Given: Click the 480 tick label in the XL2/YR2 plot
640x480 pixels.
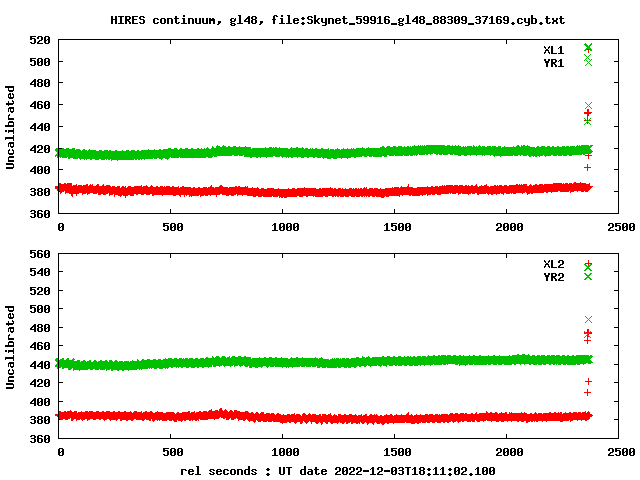Looking at the screenshot, I should click(x=40, y=328).
